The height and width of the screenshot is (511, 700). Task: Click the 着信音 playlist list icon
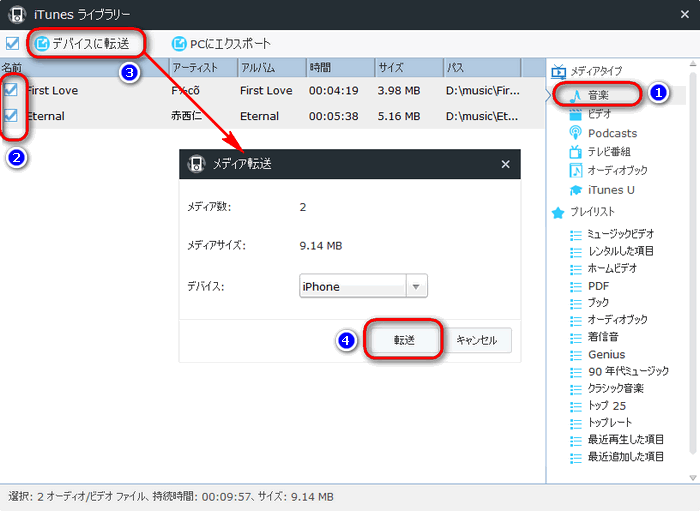tap(576, 338)
